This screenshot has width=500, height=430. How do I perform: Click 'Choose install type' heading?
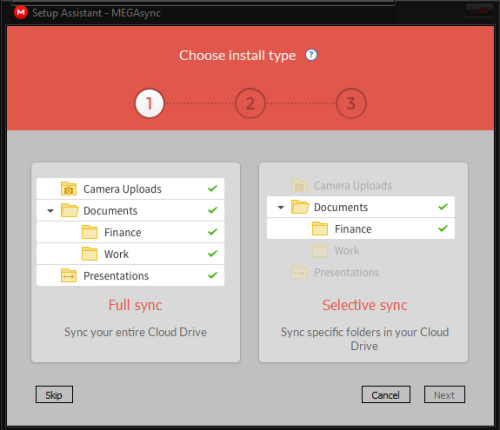[x=237, y=55]
